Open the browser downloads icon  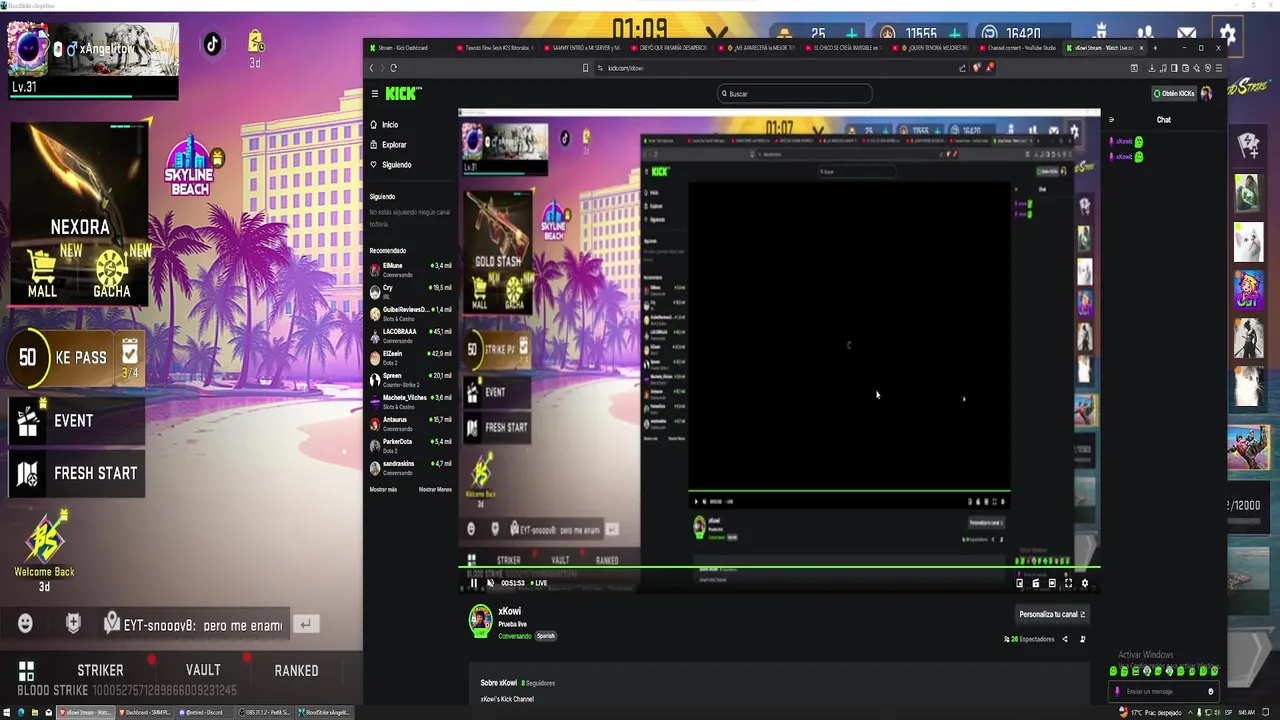tap(1151, 68)
